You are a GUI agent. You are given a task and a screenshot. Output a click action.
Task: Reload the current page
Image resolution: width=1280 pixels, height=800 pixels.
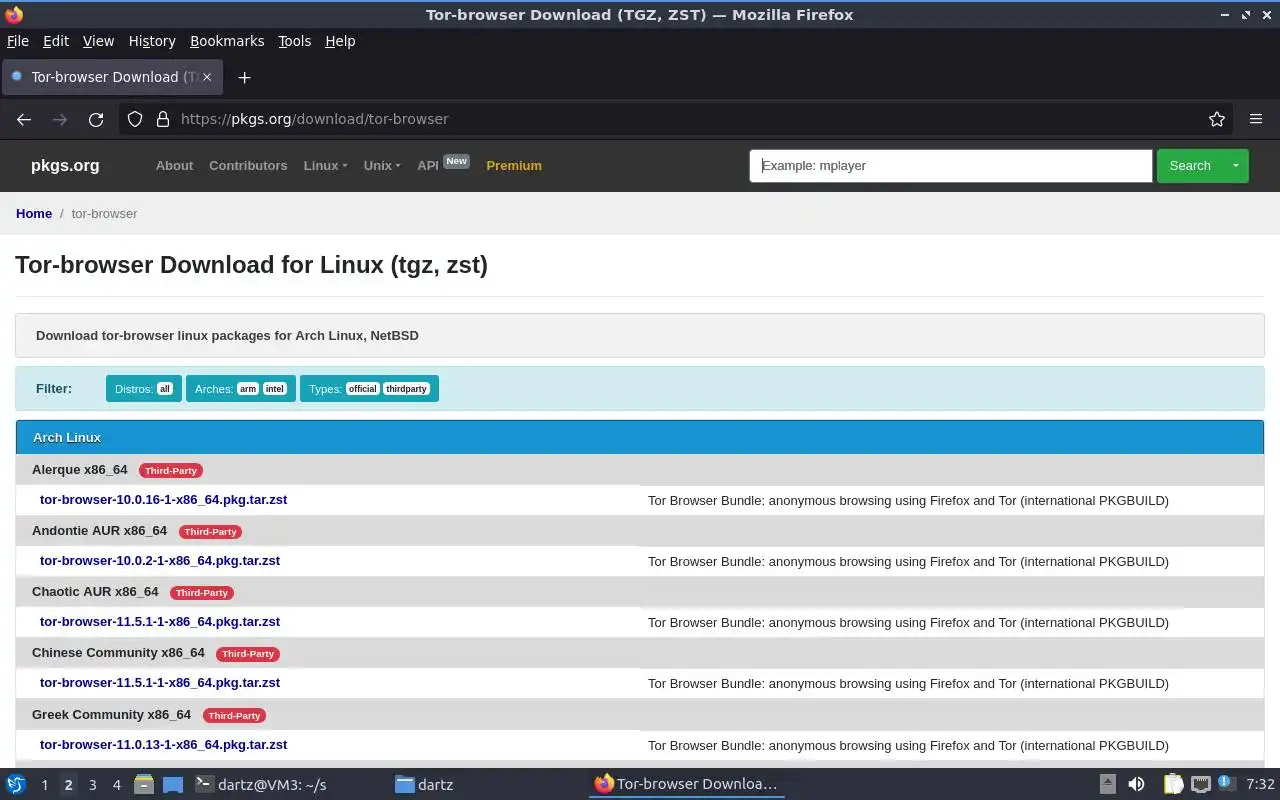point(96,119)
